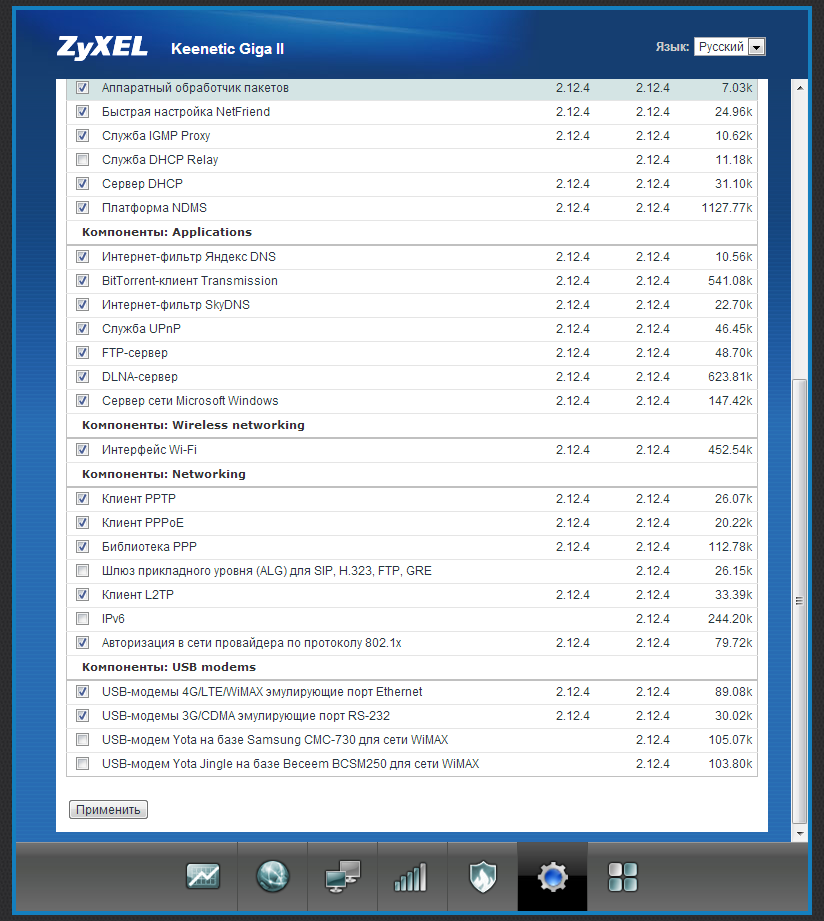Click scrollbar down arrow
Image resolution: width=824 pixels, height=921 pixels.
(799, 833)
